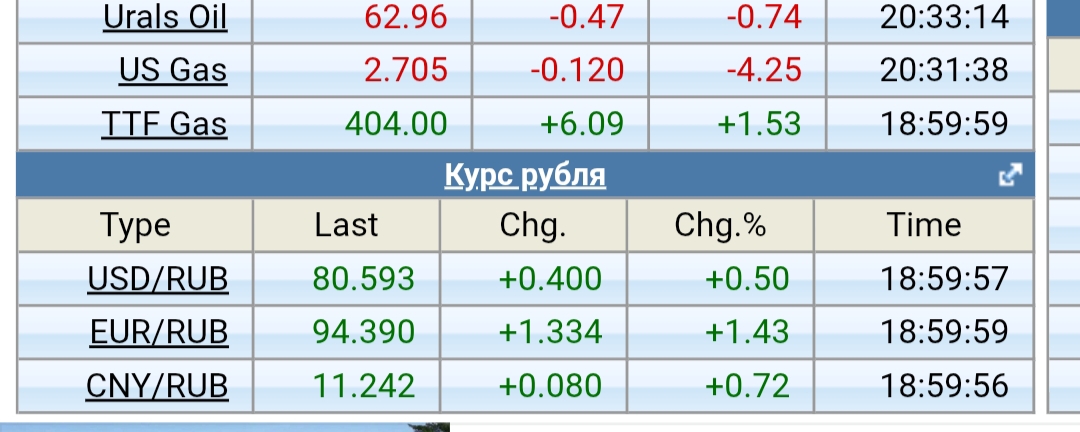Open the US Gas quote link
Screen dimensions: 1080x432
[x=172, y=71]
